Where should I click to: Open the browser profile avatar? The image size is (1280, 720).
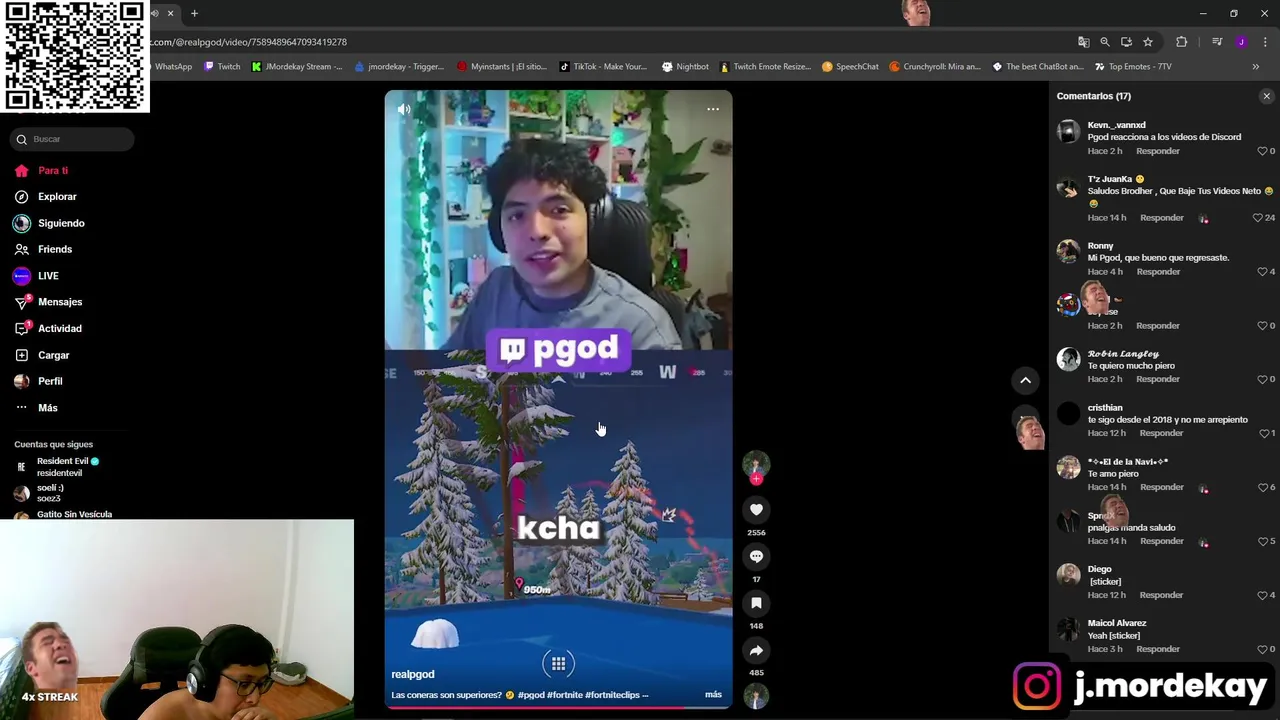(x=1241, y=42)
